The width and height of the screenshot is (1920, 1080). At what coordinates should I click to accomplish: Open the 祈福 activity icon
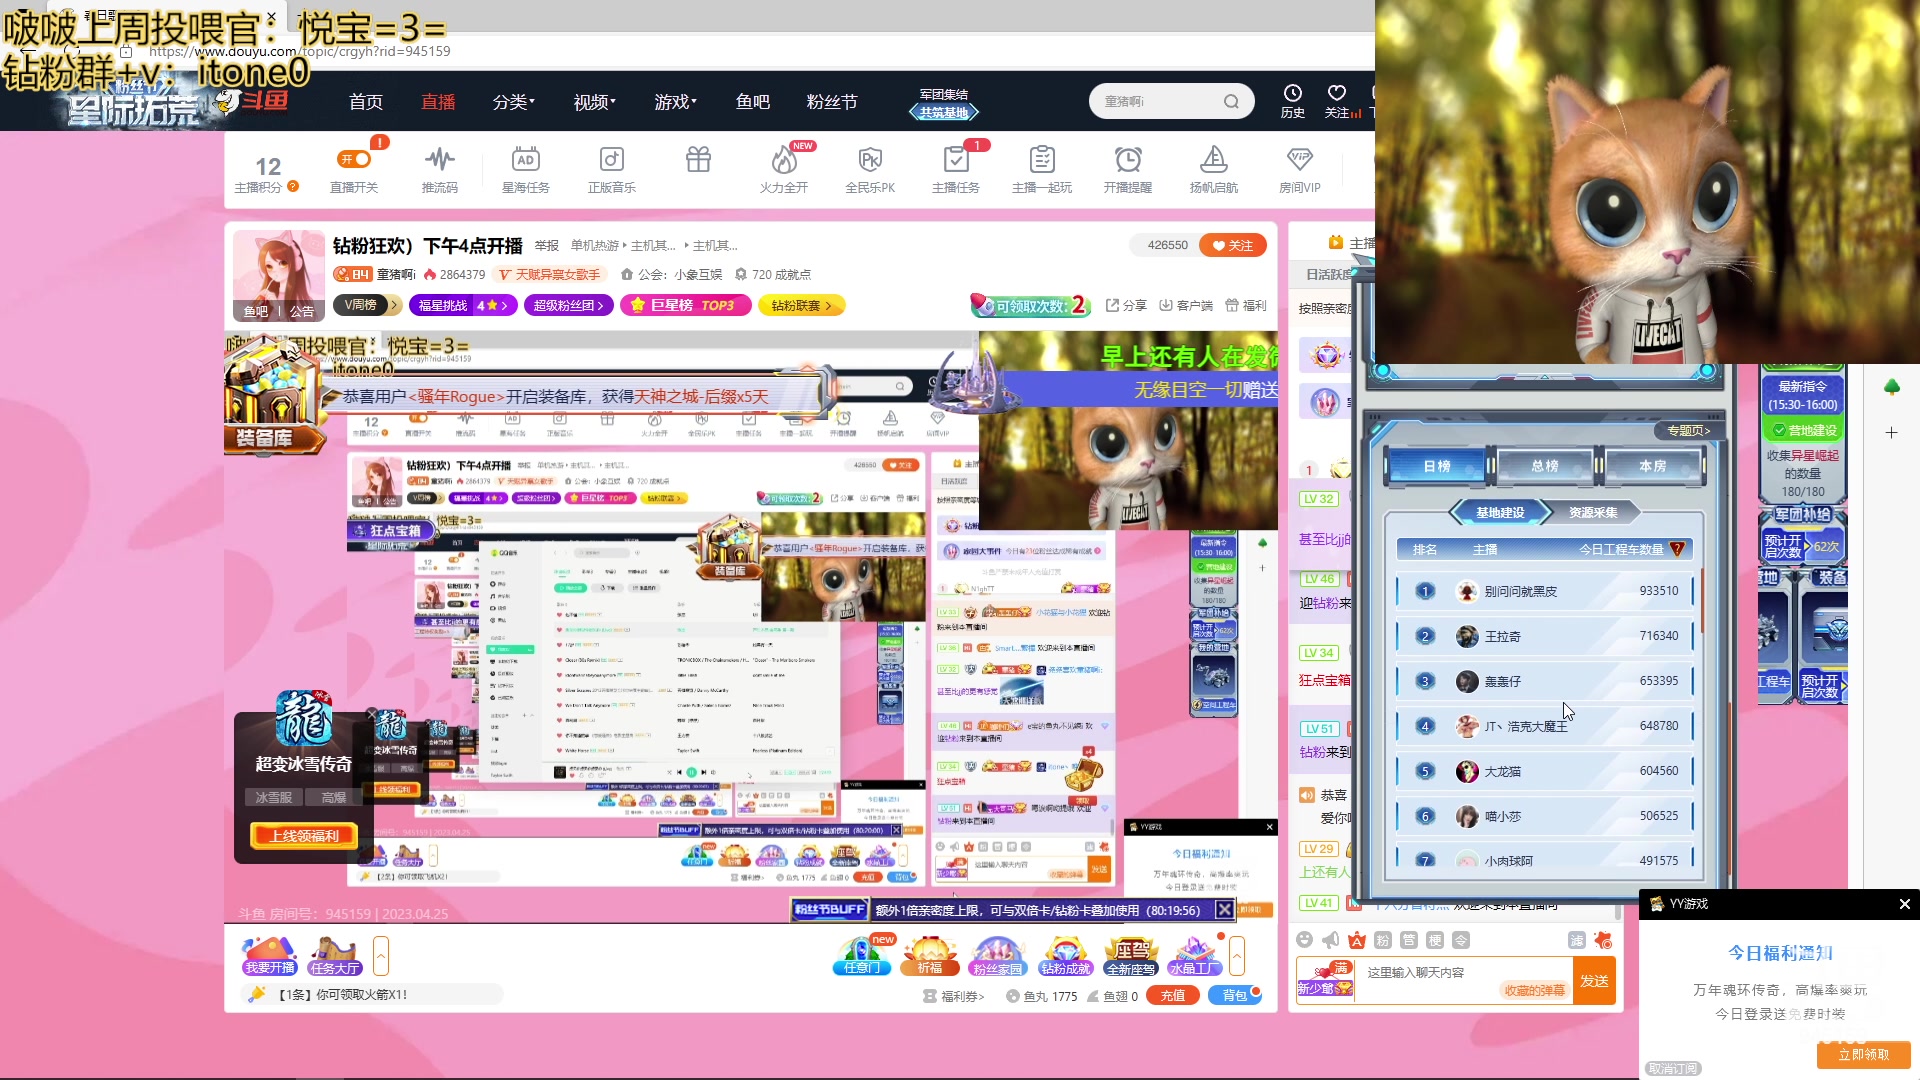(x=930, y=956)
